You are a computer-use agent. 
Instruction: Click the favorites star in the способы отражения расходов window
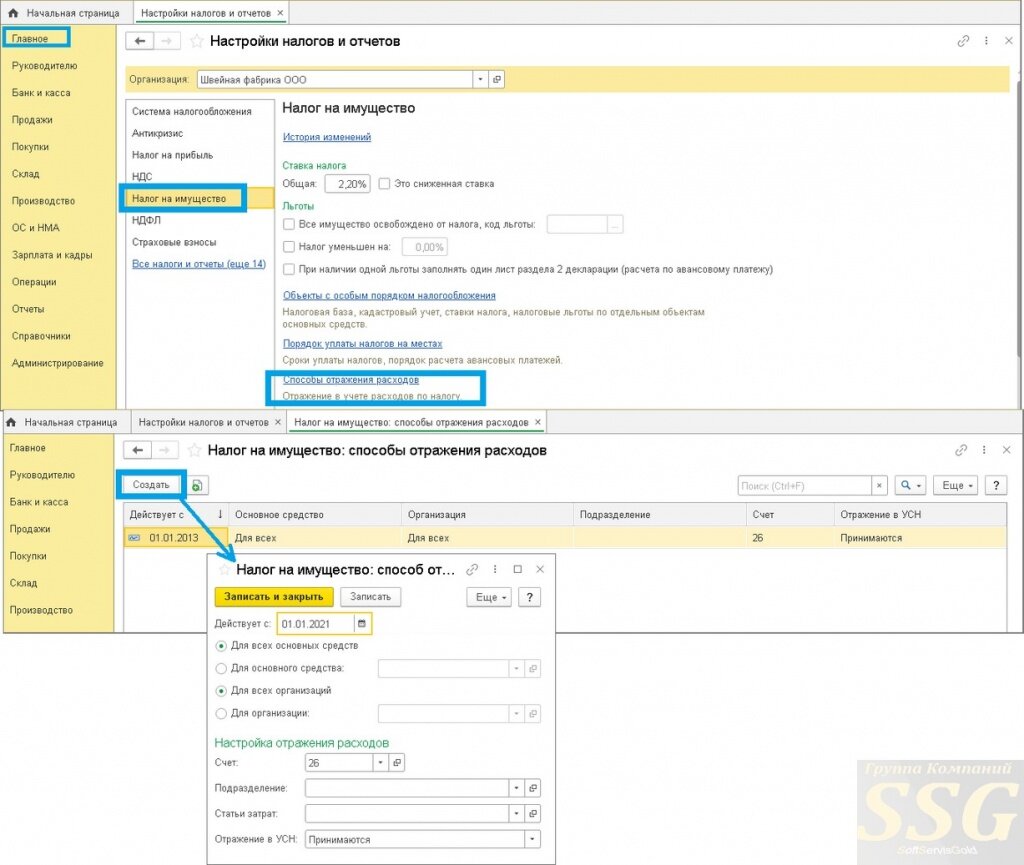194,450
